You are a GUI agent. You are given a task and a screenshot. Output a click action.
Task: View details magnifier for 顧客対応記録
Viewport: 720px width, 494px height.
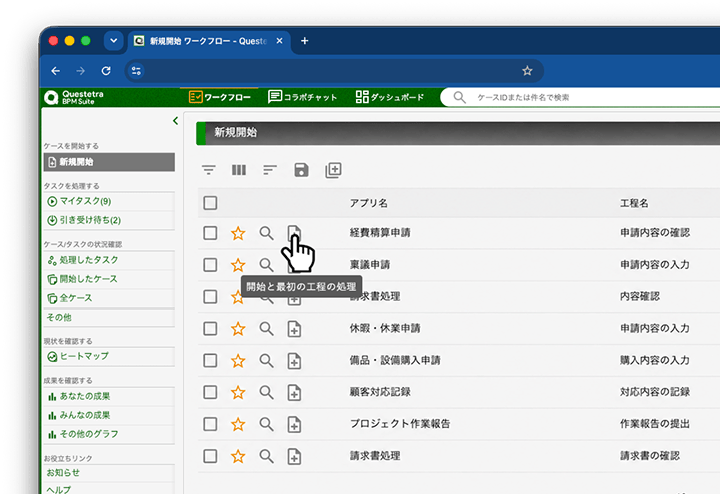coord(266,392)
